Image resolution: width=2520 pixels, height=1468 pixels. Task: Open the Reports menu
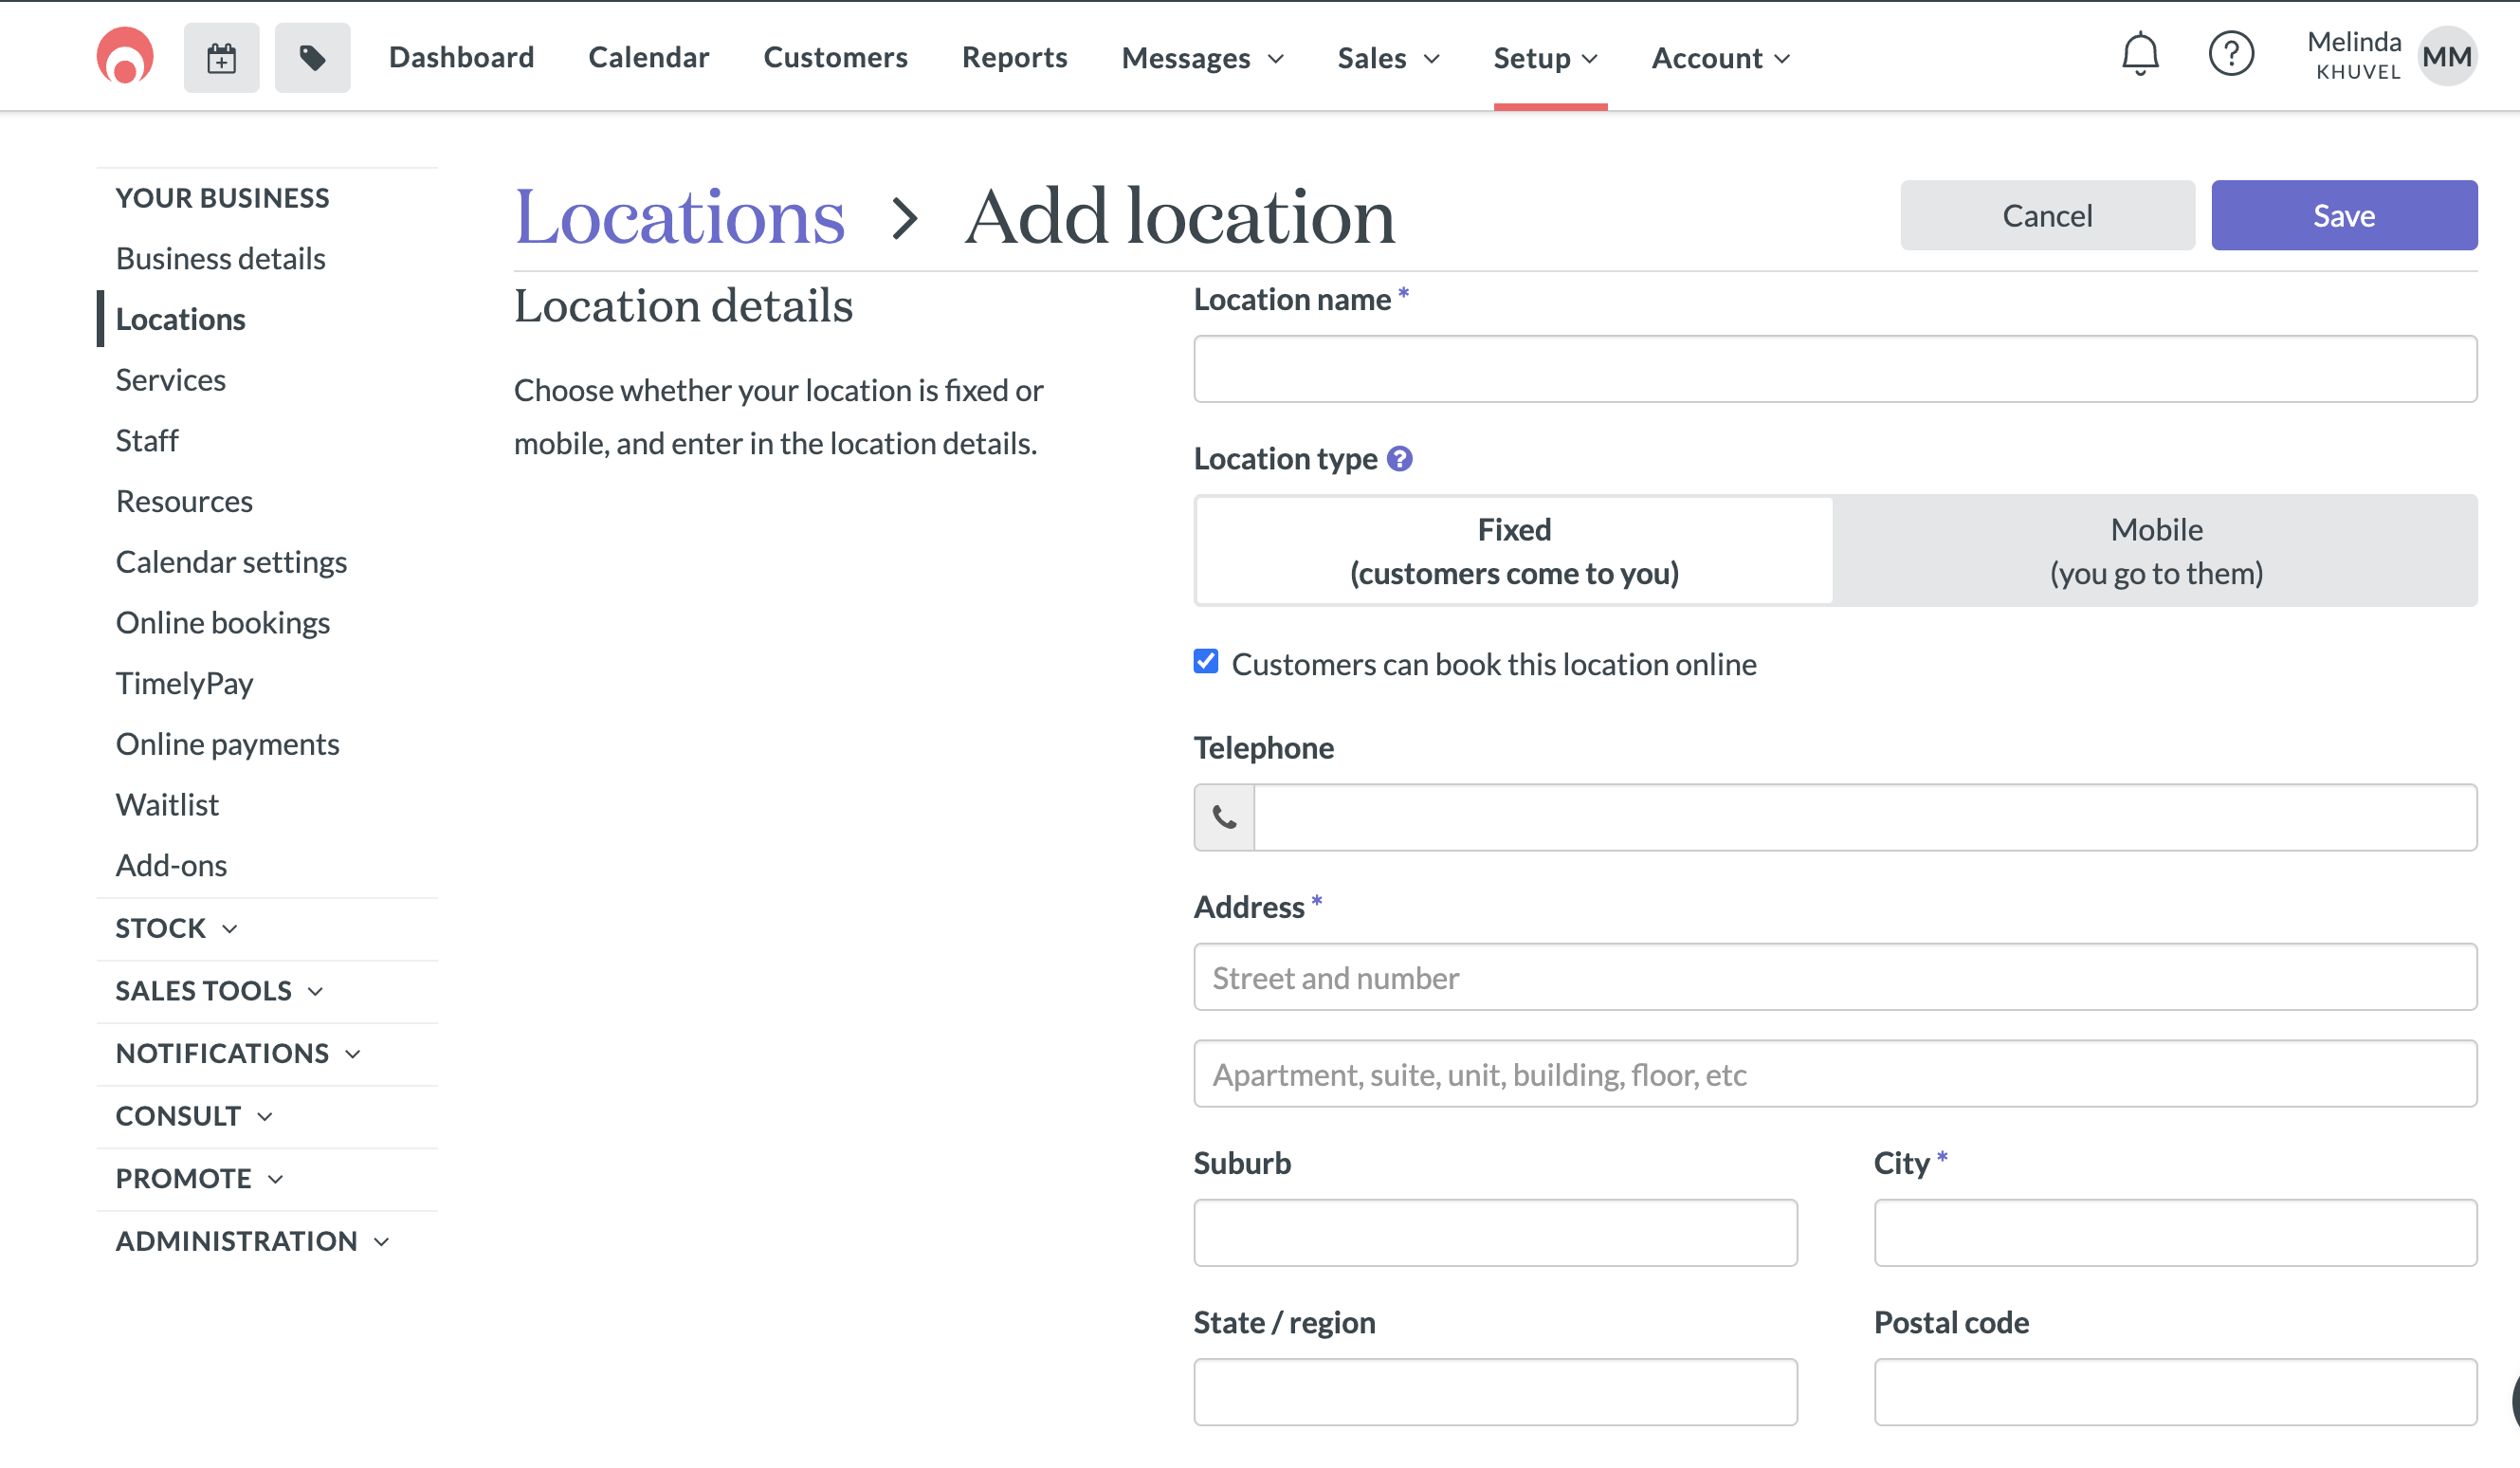point(1014,57)
